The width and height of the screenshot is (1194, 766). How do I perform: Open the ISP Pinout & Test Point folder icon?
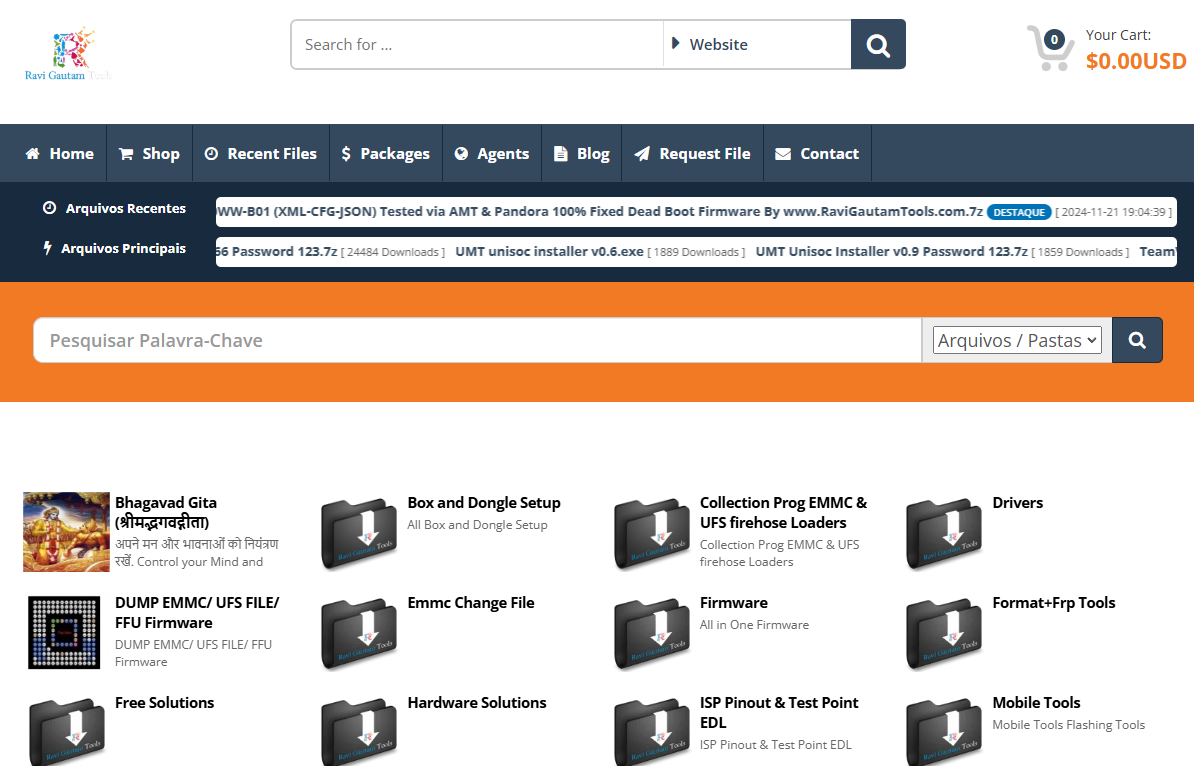(x=652, y=732)
